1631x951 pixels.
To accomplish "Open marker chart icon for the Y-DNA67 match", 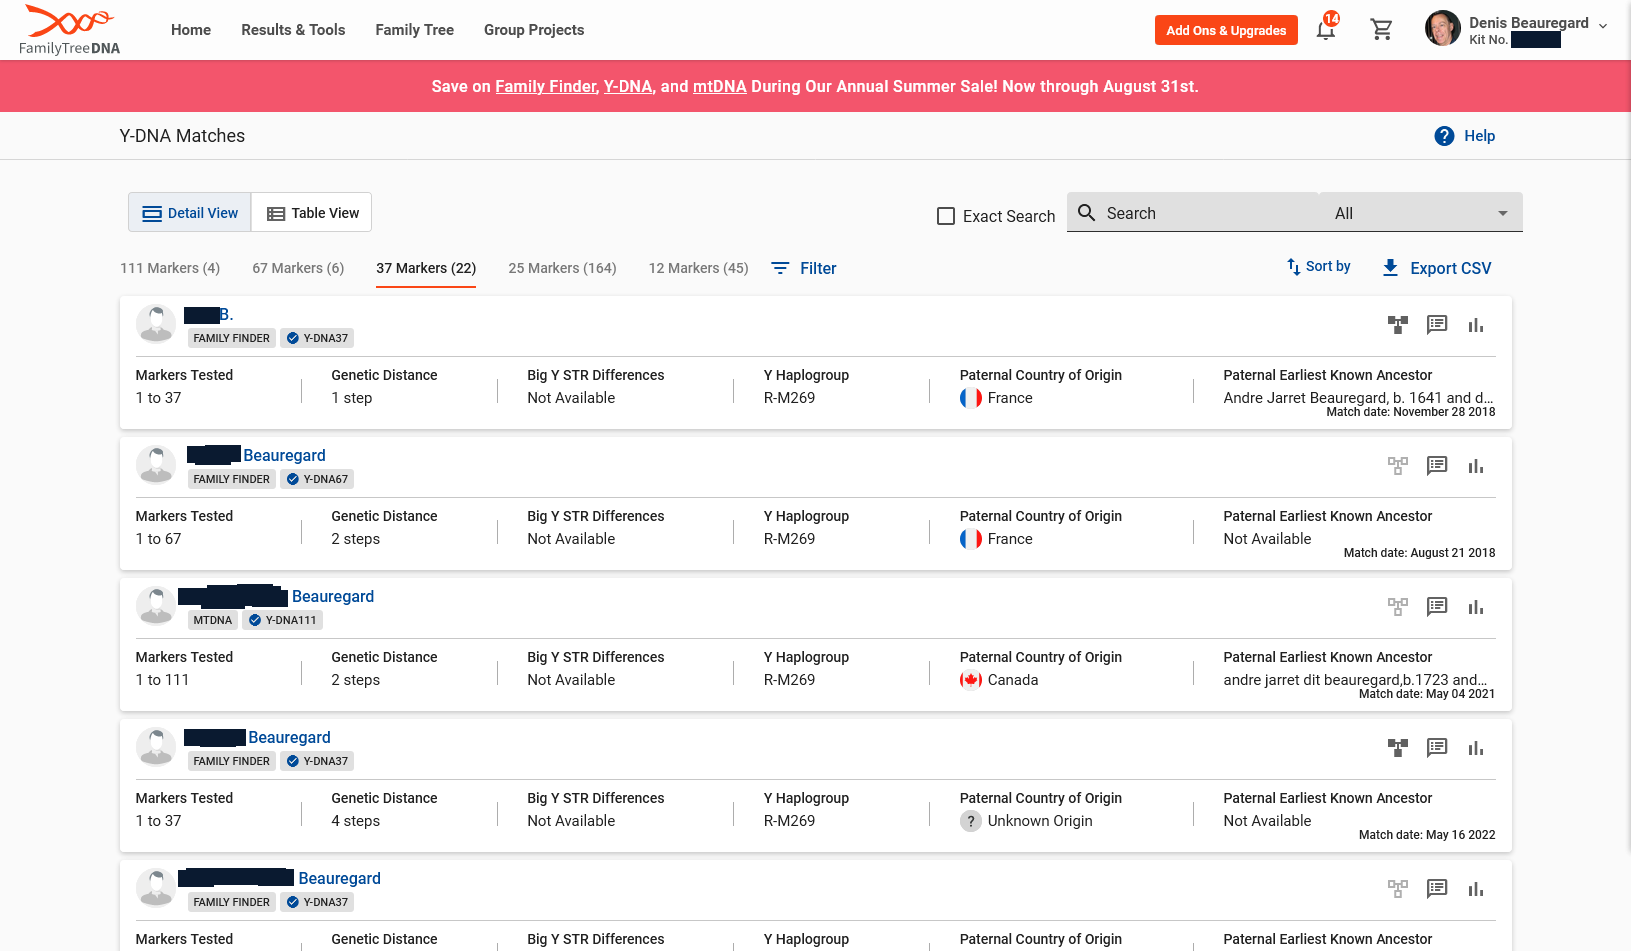I will tap(1476, 465).
